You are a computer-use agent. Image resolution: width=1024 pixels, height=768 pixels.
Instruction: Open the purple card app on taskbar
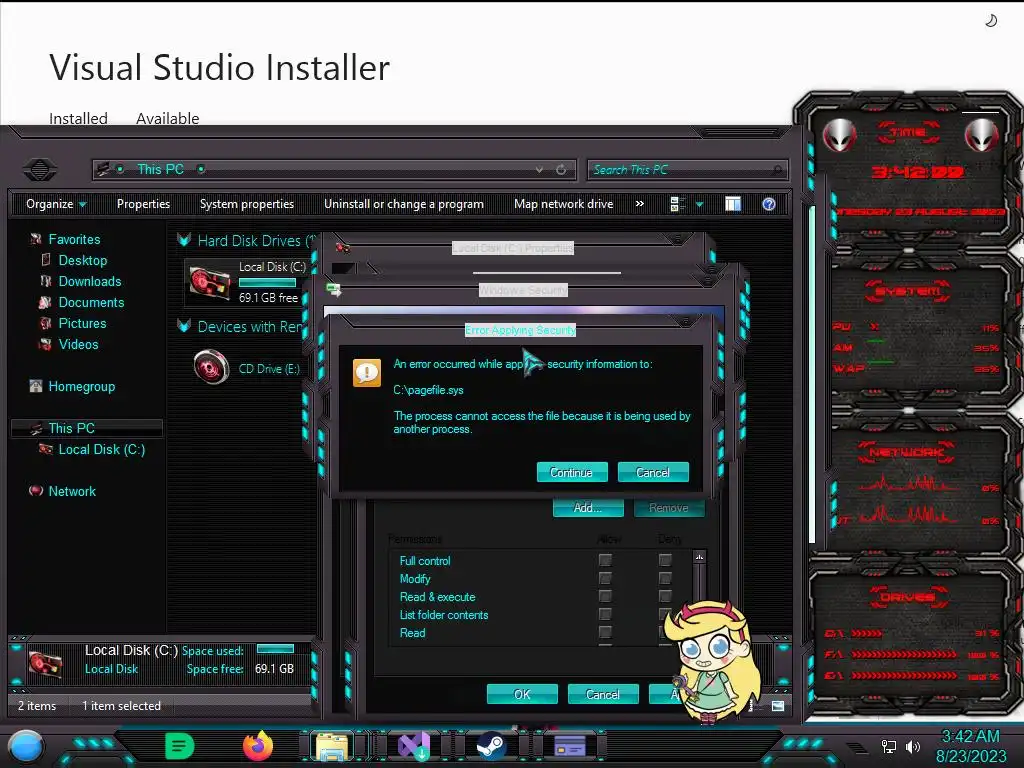pos(569,746)
